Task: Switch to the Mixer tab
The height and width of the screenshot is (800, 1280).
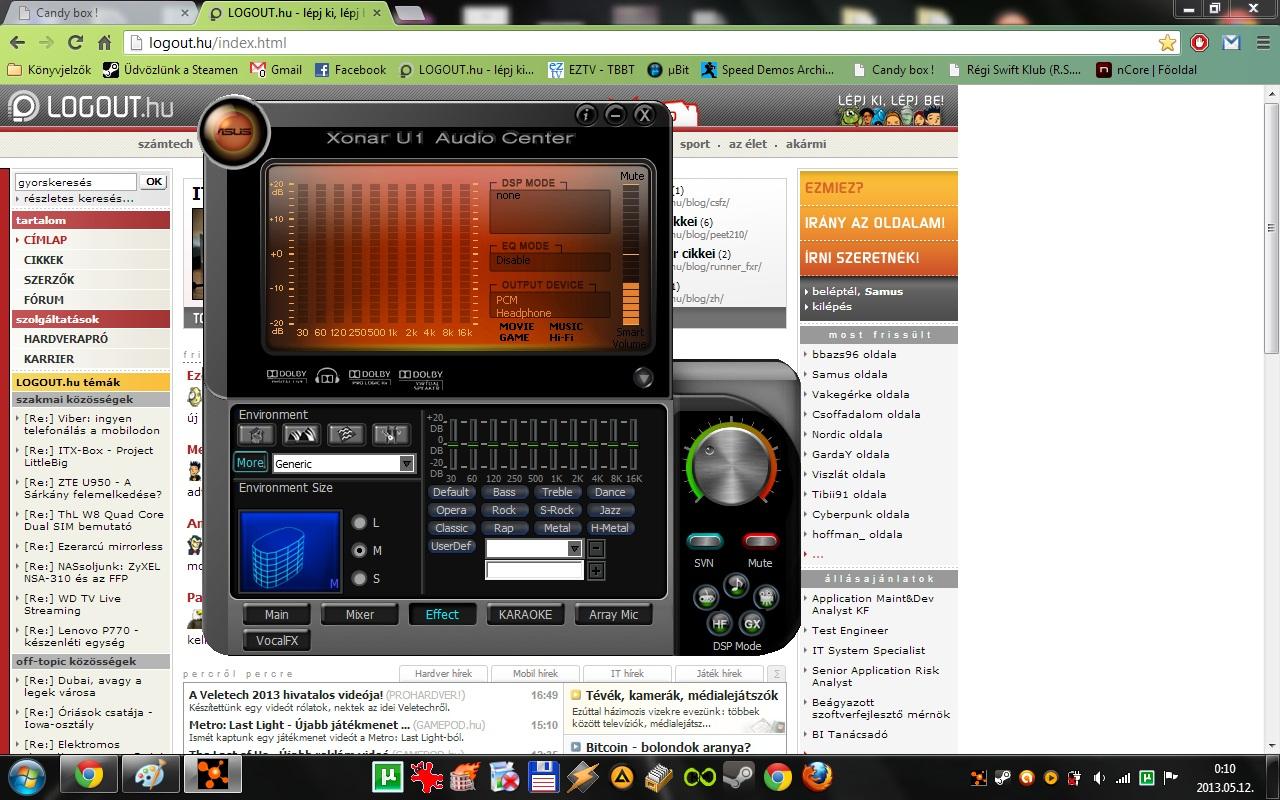Action: (360, 614)
